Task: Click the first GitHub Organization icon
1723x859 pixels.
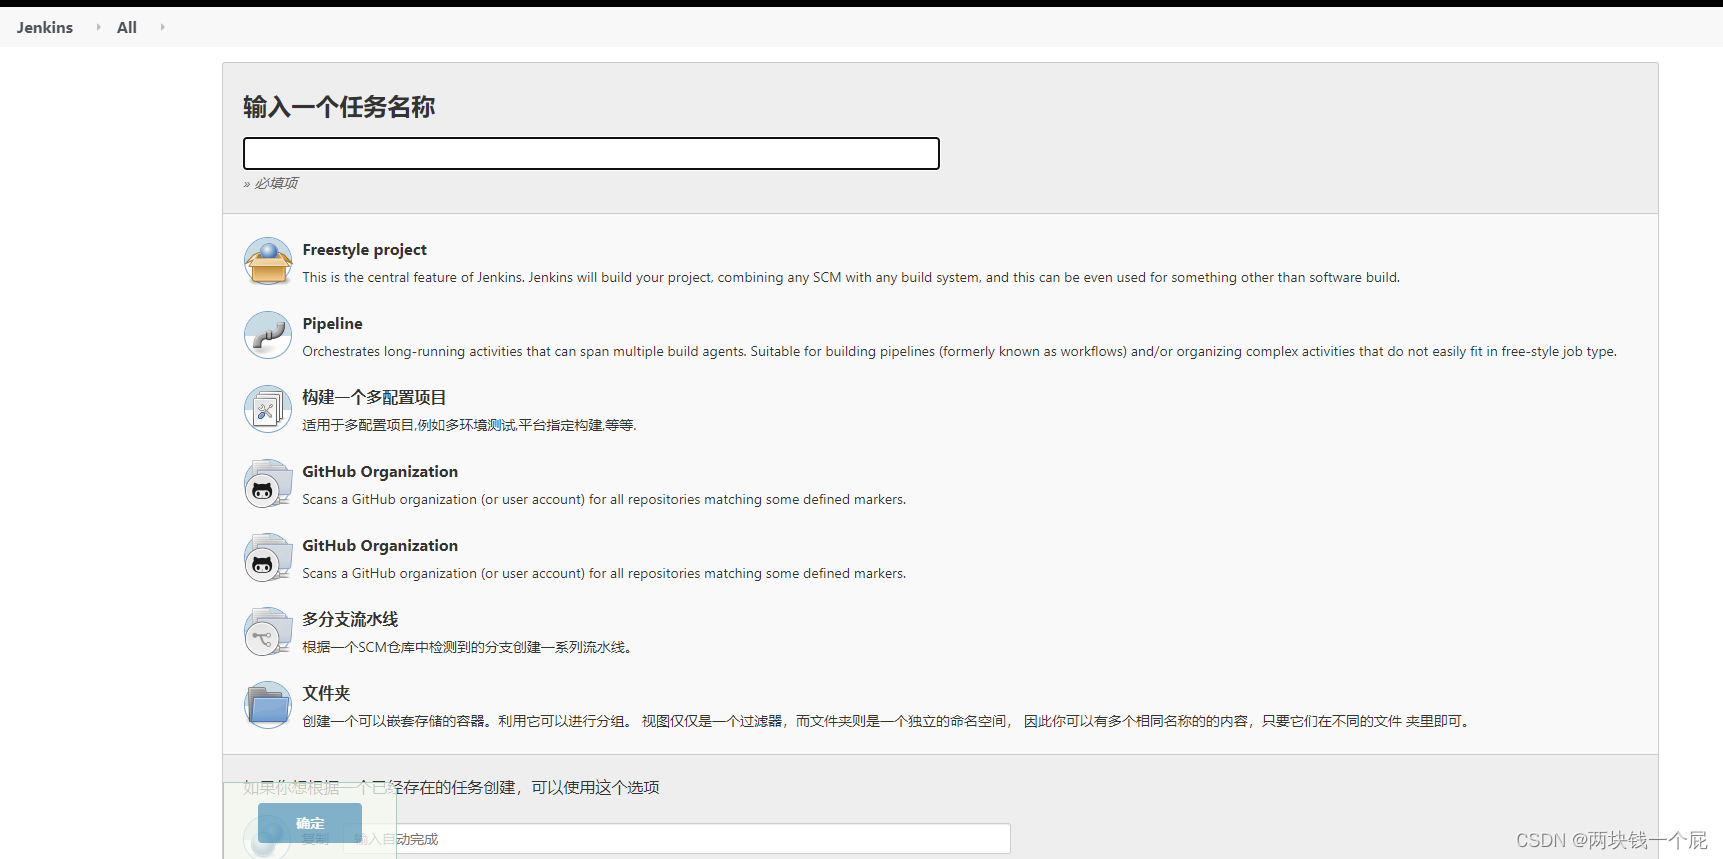Action: (x=268, y=483)
